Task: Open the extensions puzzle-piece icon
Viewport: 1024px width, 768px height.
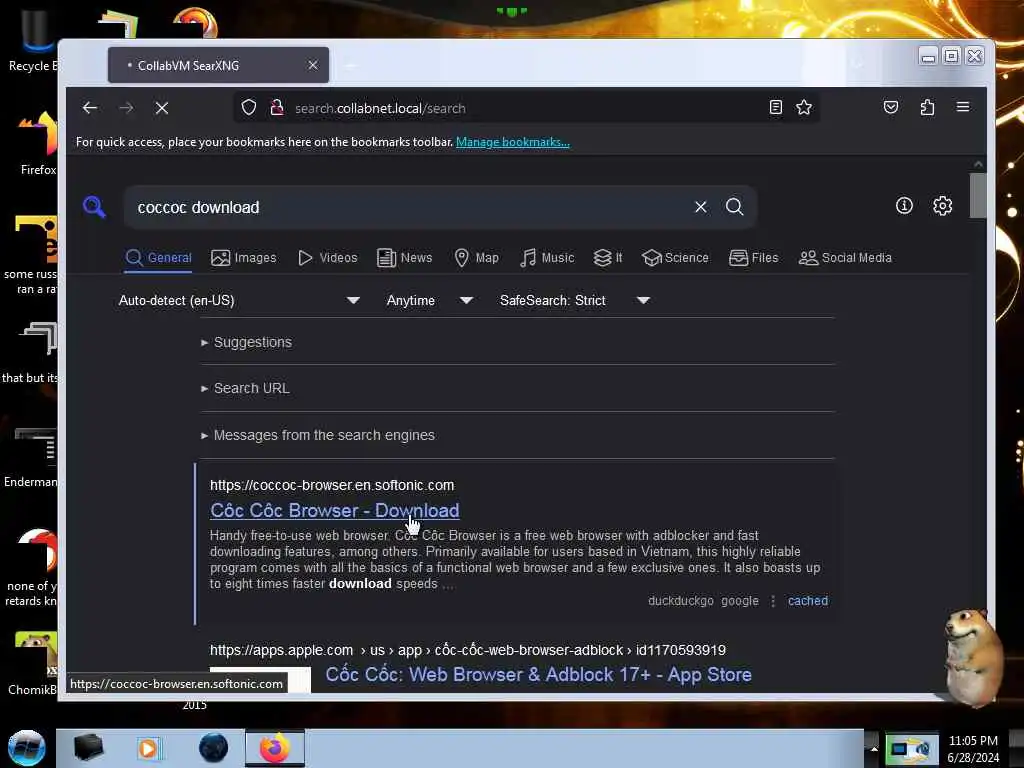Action: [x=927, y=108]
